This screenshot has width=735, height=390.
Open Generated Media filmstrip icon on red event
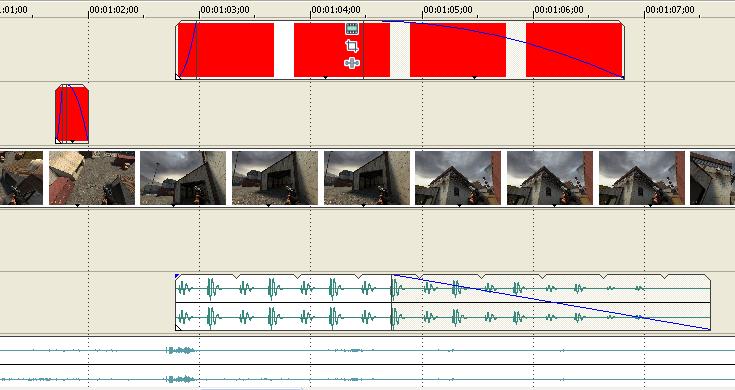point(352,29)
